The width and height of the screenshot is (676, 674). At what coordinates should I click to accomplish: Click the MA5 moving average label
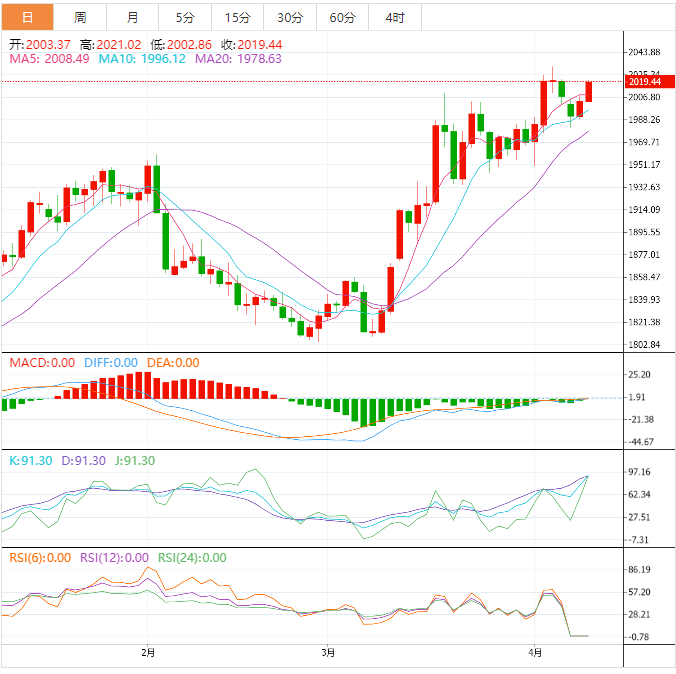49,59
